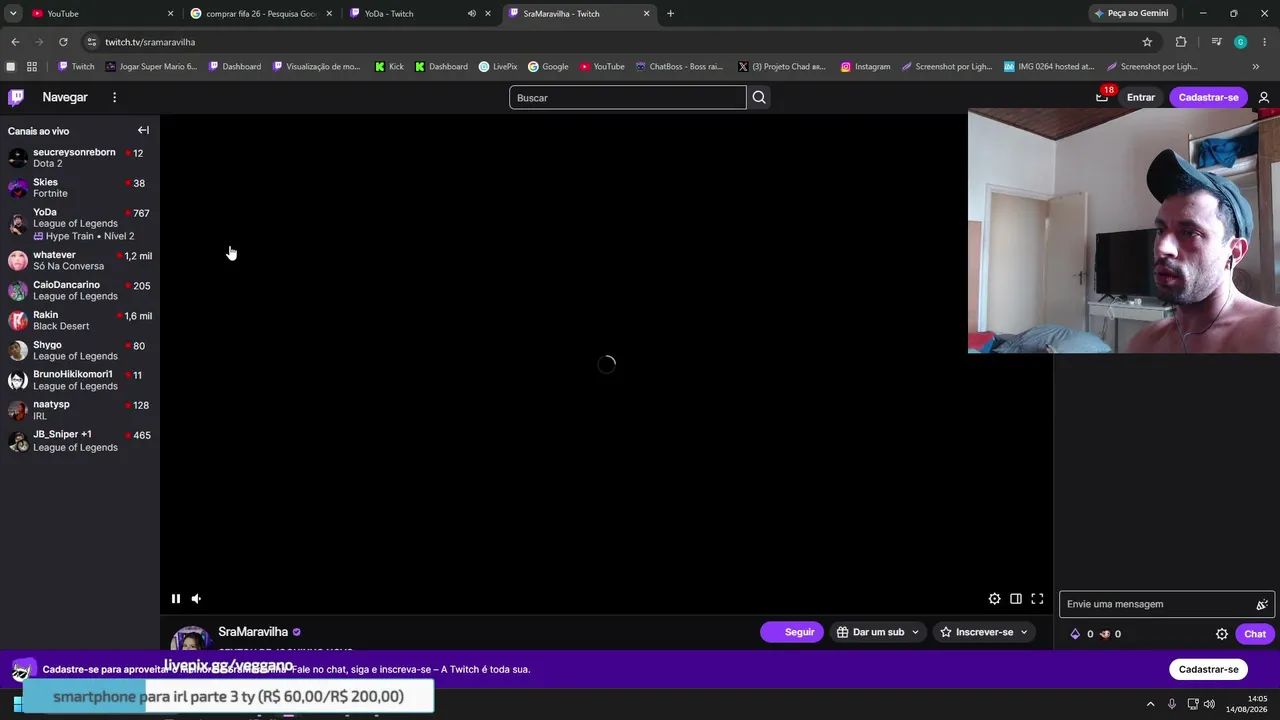Show the hidden bookmarks overflow chevron

1256,67
